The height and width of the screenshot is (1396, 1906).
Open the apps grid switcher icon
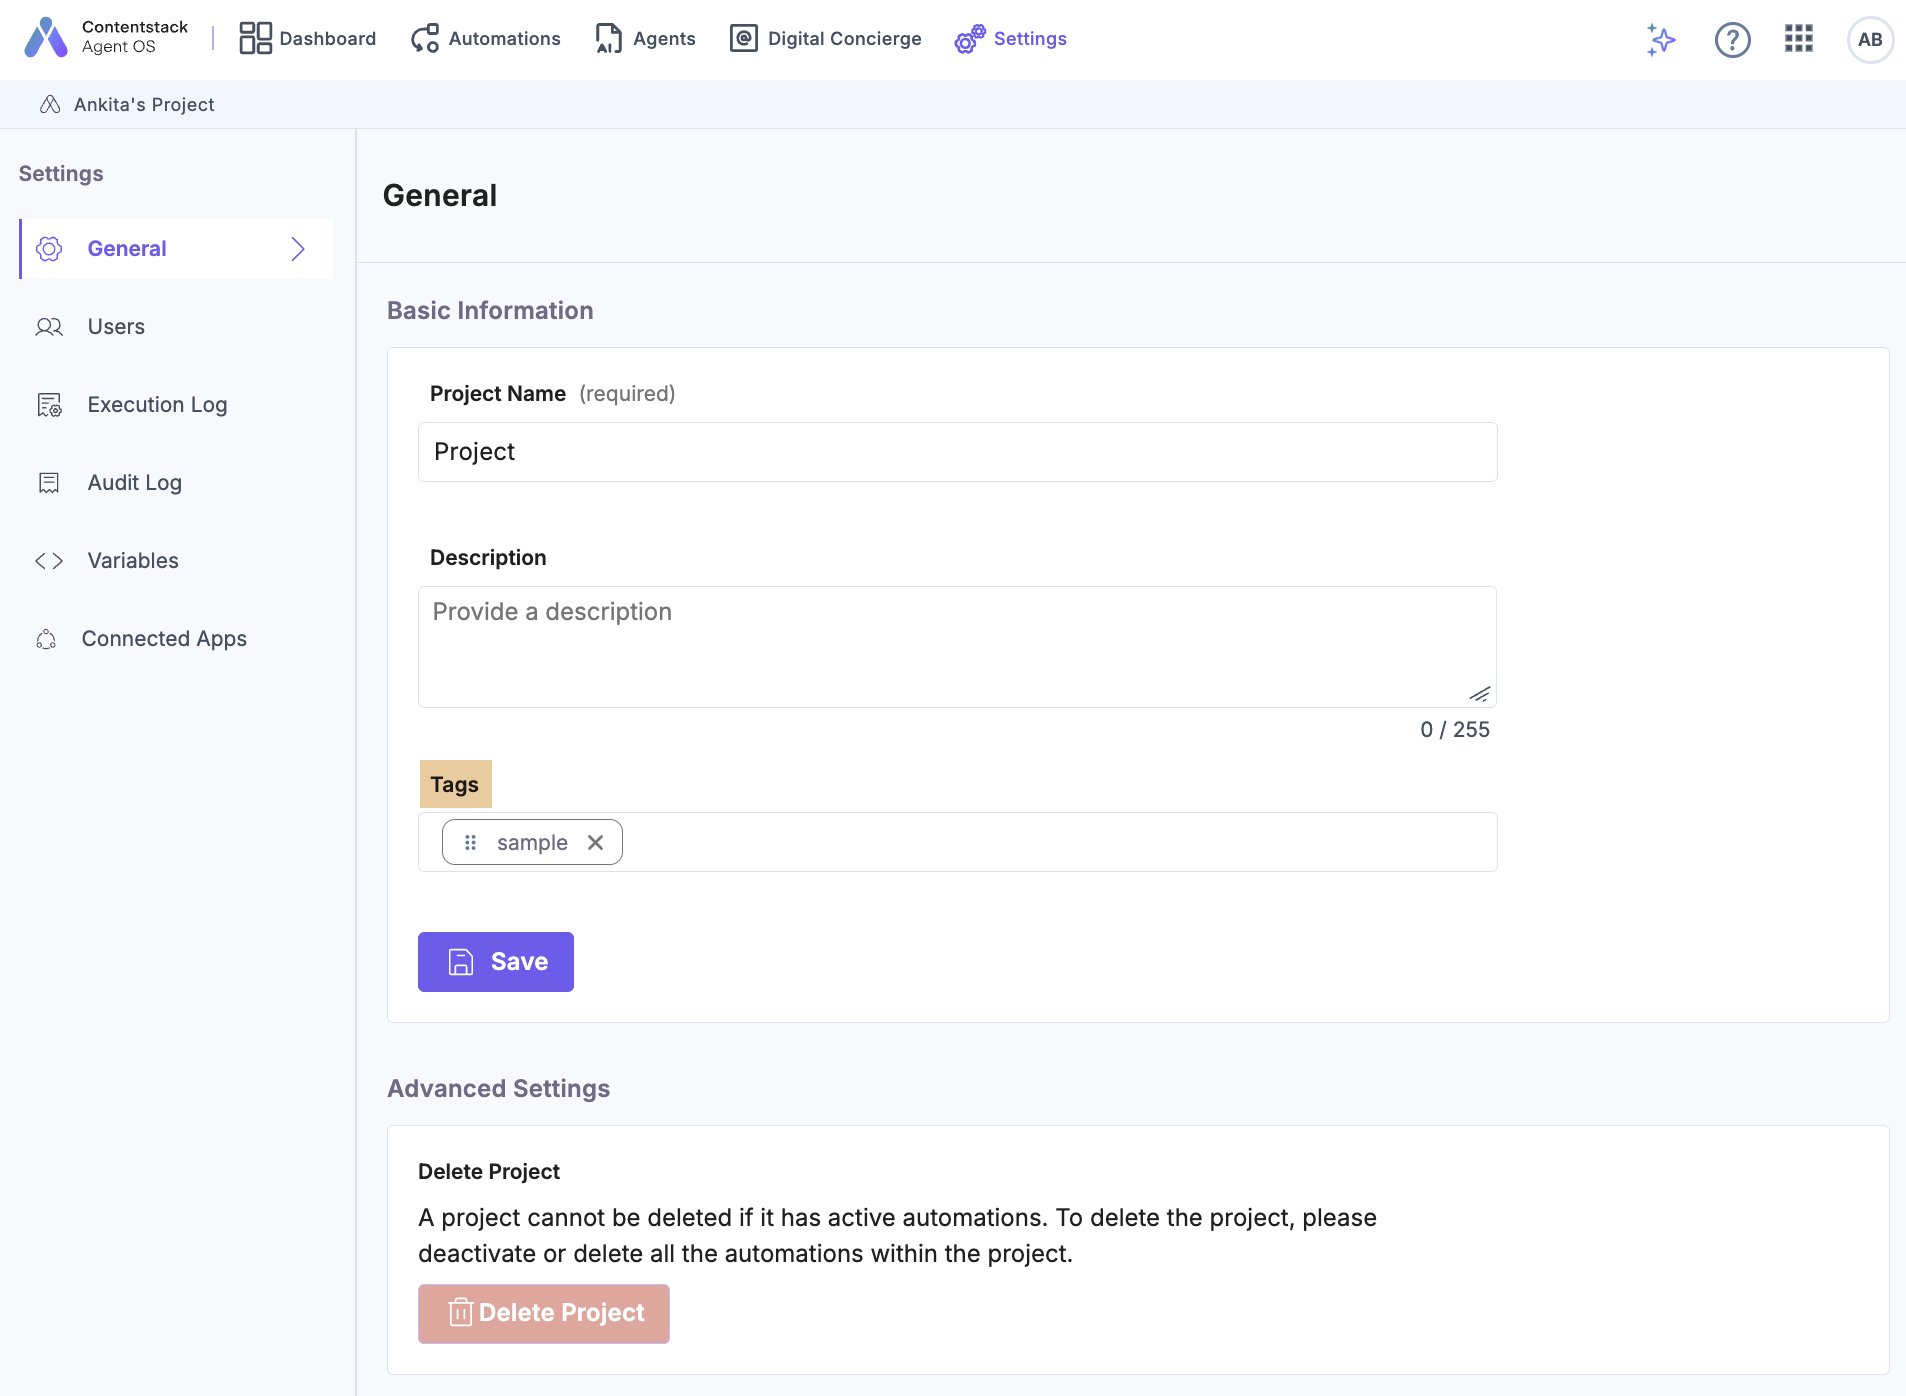[x=1798, y=39]
